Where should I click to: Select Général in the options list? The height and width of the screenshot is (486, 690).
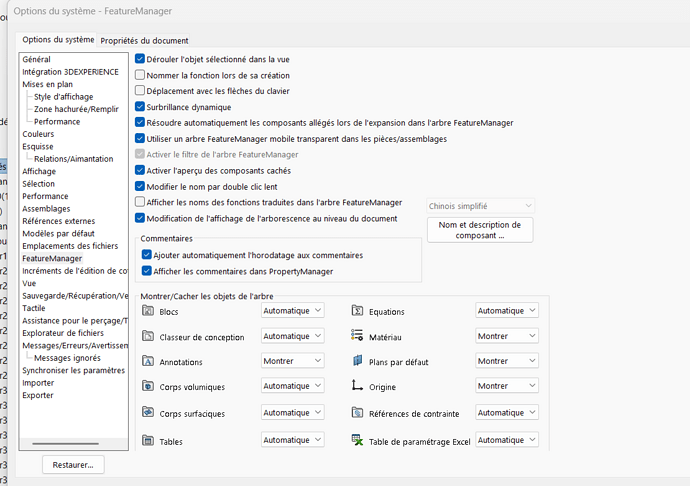[37, 59]
